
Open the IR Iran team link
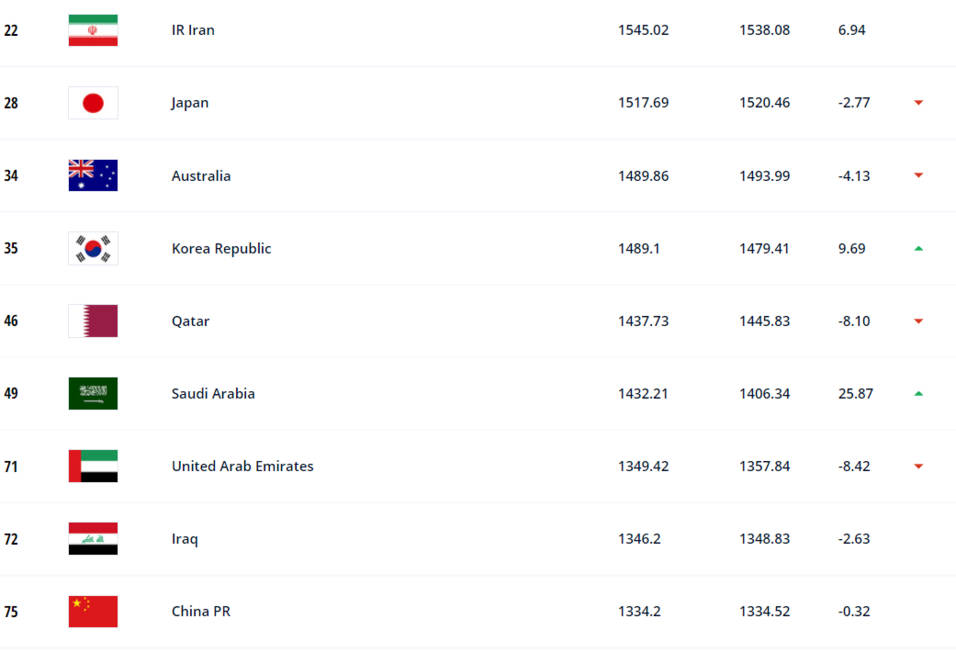[193, 30]
